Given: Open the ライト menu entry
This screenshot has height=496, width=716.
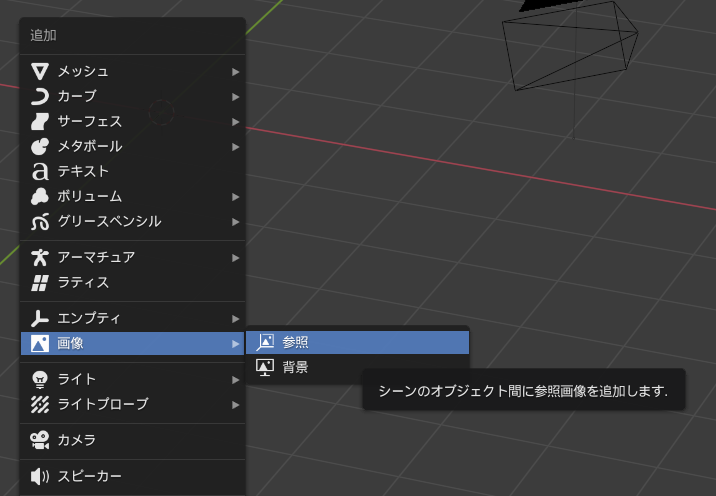Looking at the screenshot, I should [x=132, y=379].
